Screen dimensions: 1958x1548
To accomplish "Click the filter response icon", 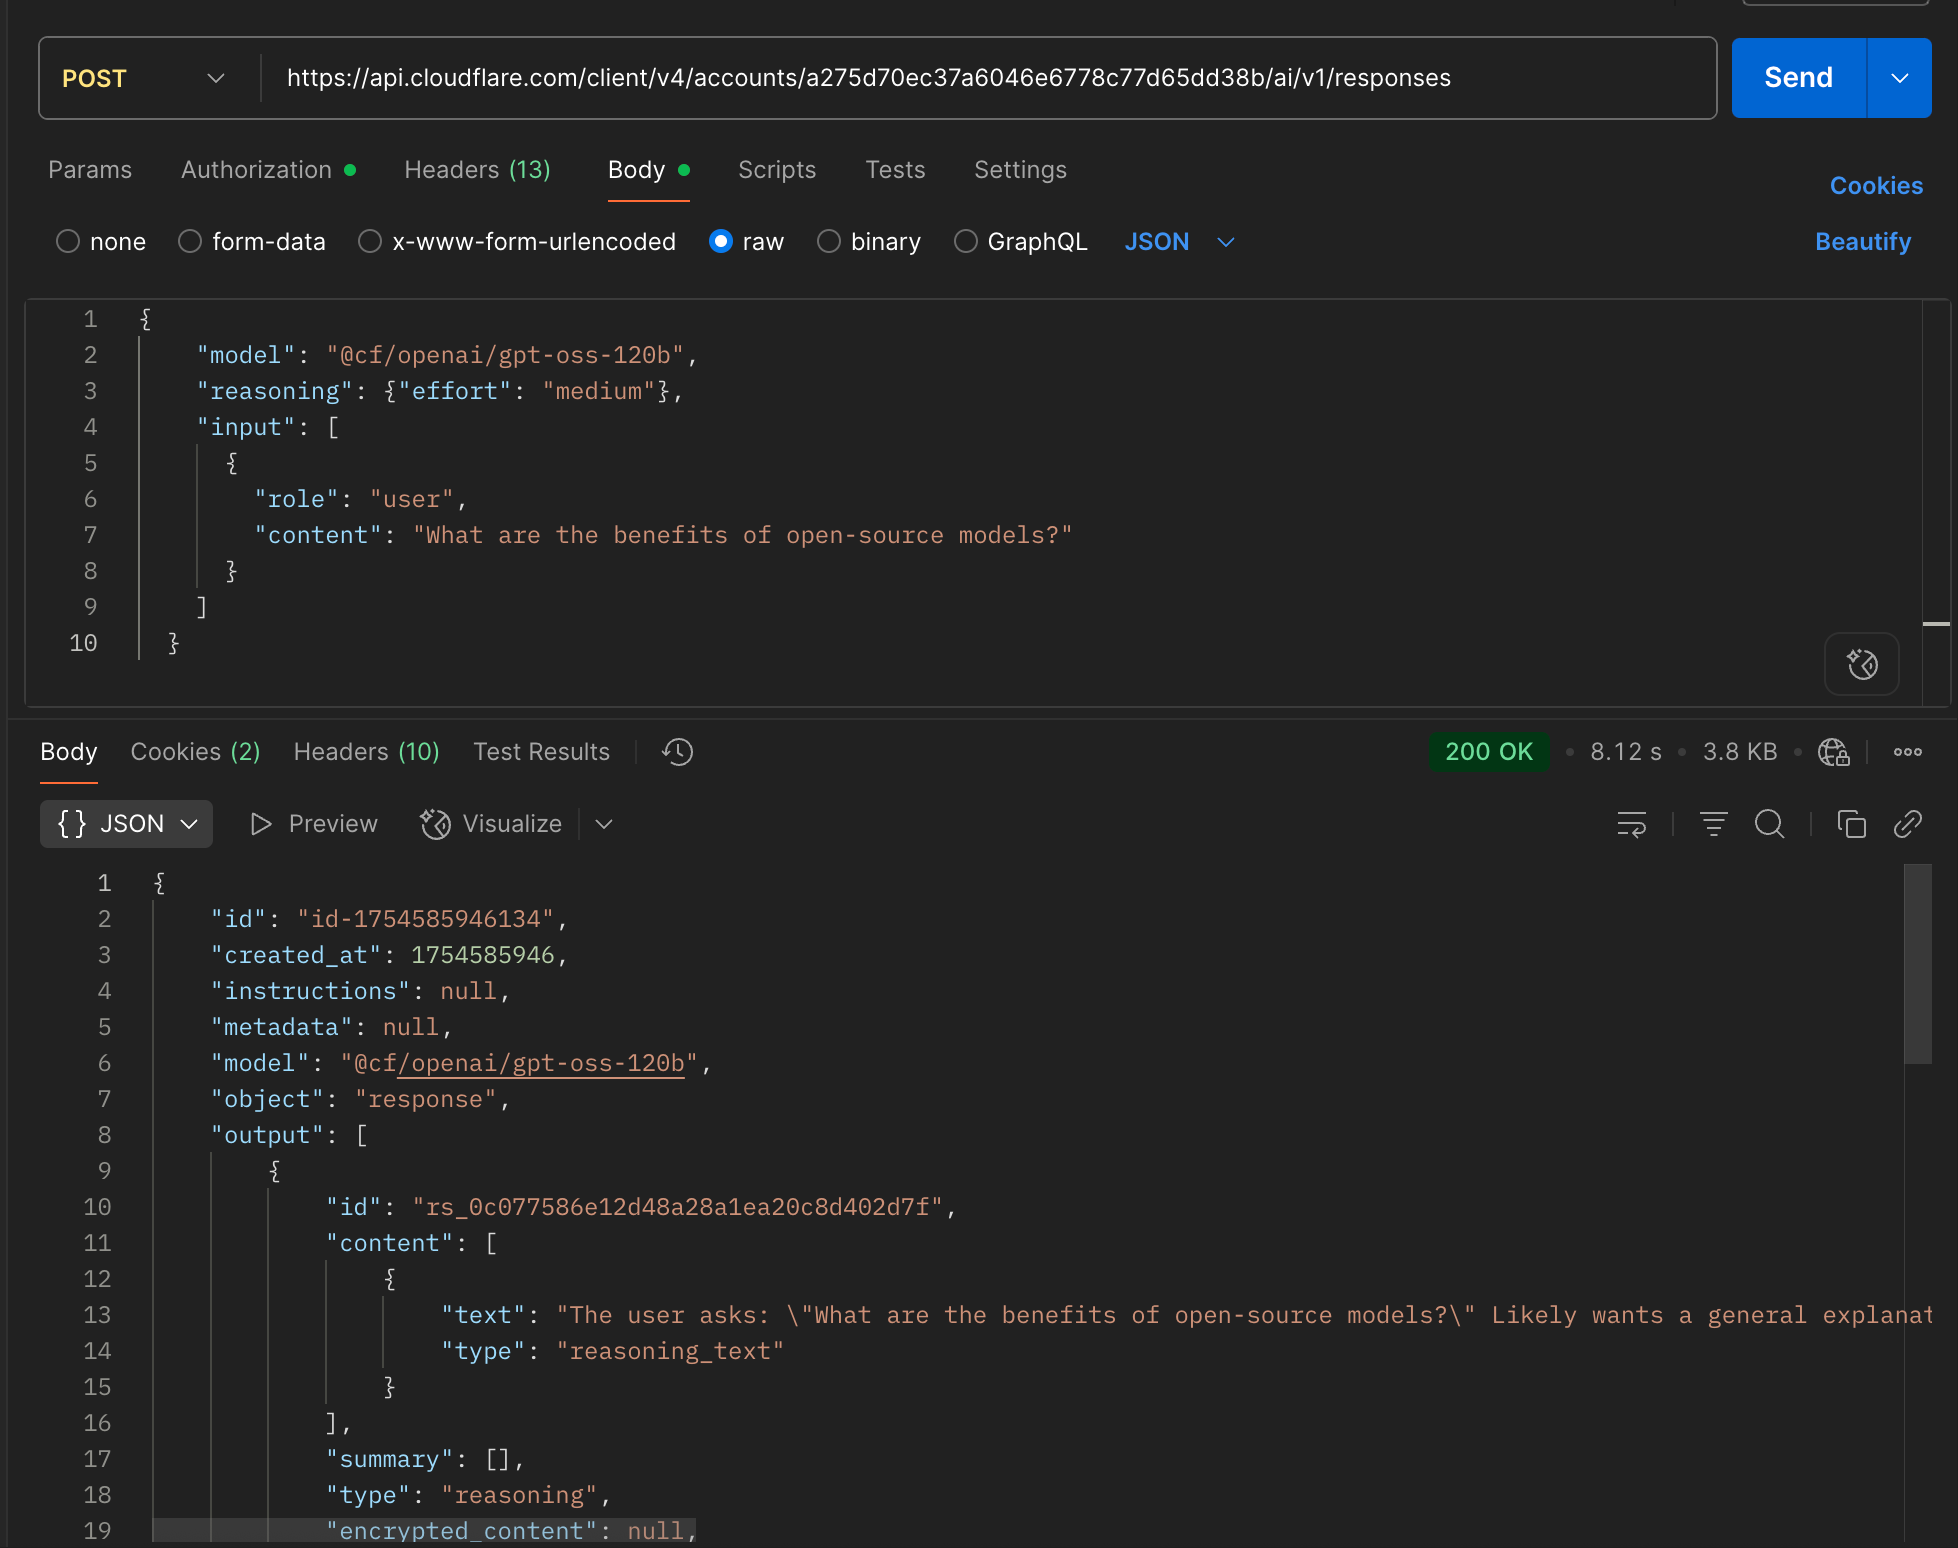I will point(1713,824).
